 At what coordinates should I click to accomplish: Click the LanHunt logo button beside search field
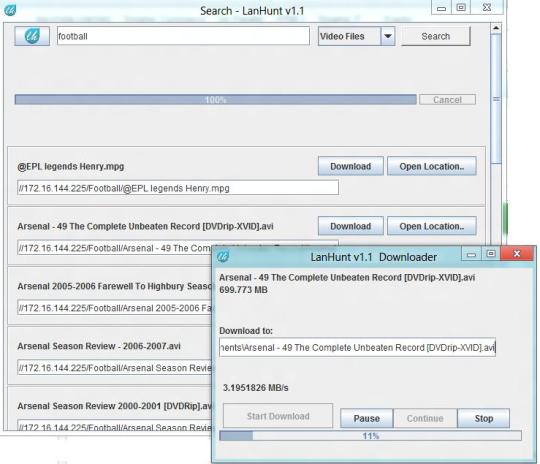tap(32, 36)
